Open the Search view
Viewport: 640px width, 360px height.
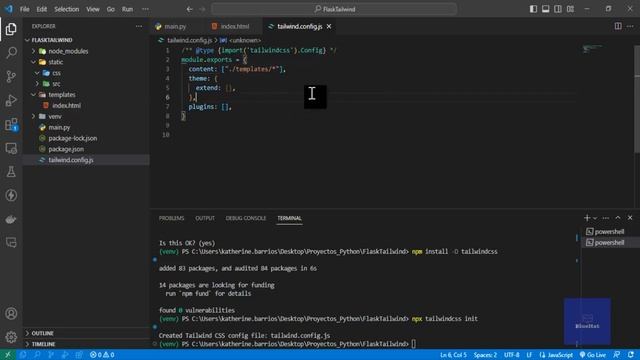(11, 53)
